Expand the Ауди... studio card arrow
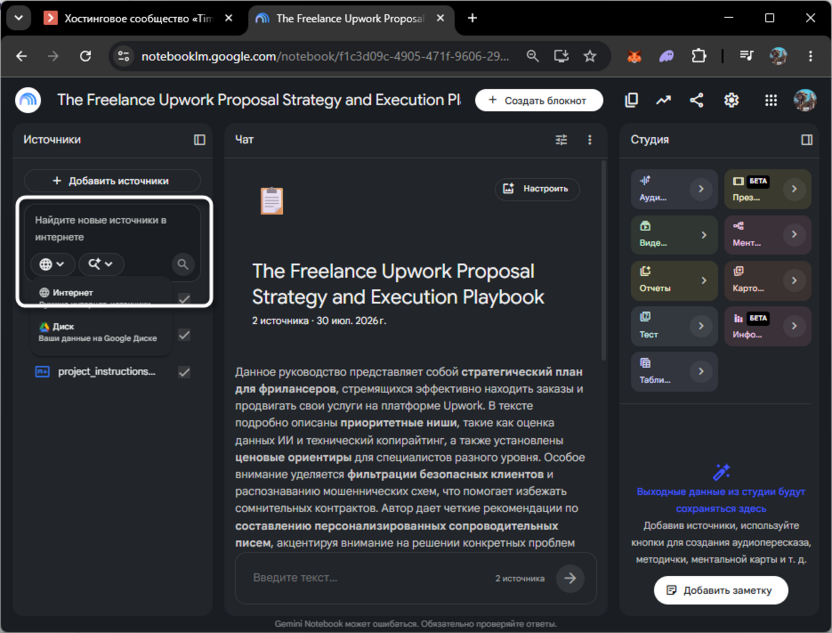Screen dimensions: 832x633 click(x=701, y=189)
